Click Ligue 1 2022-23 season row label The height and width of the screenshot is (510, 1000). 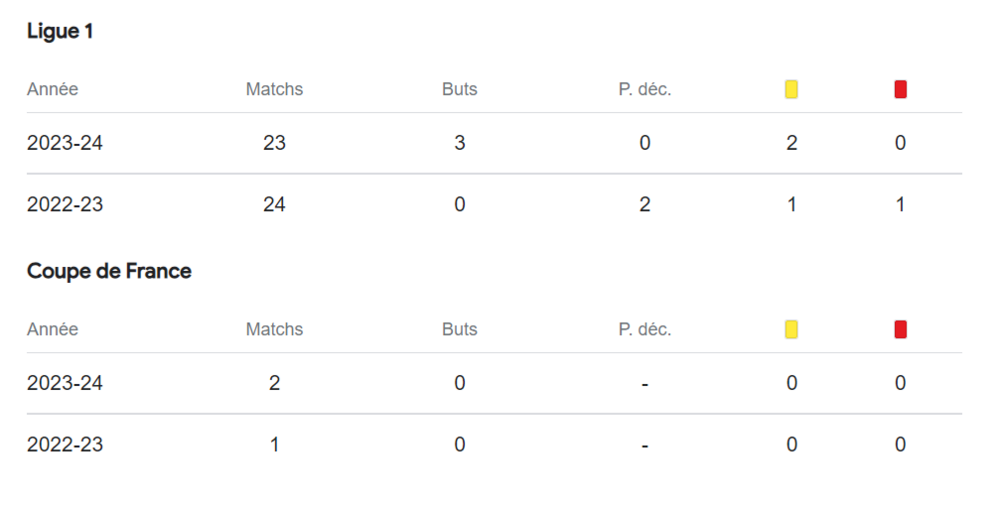click(65, 205)
